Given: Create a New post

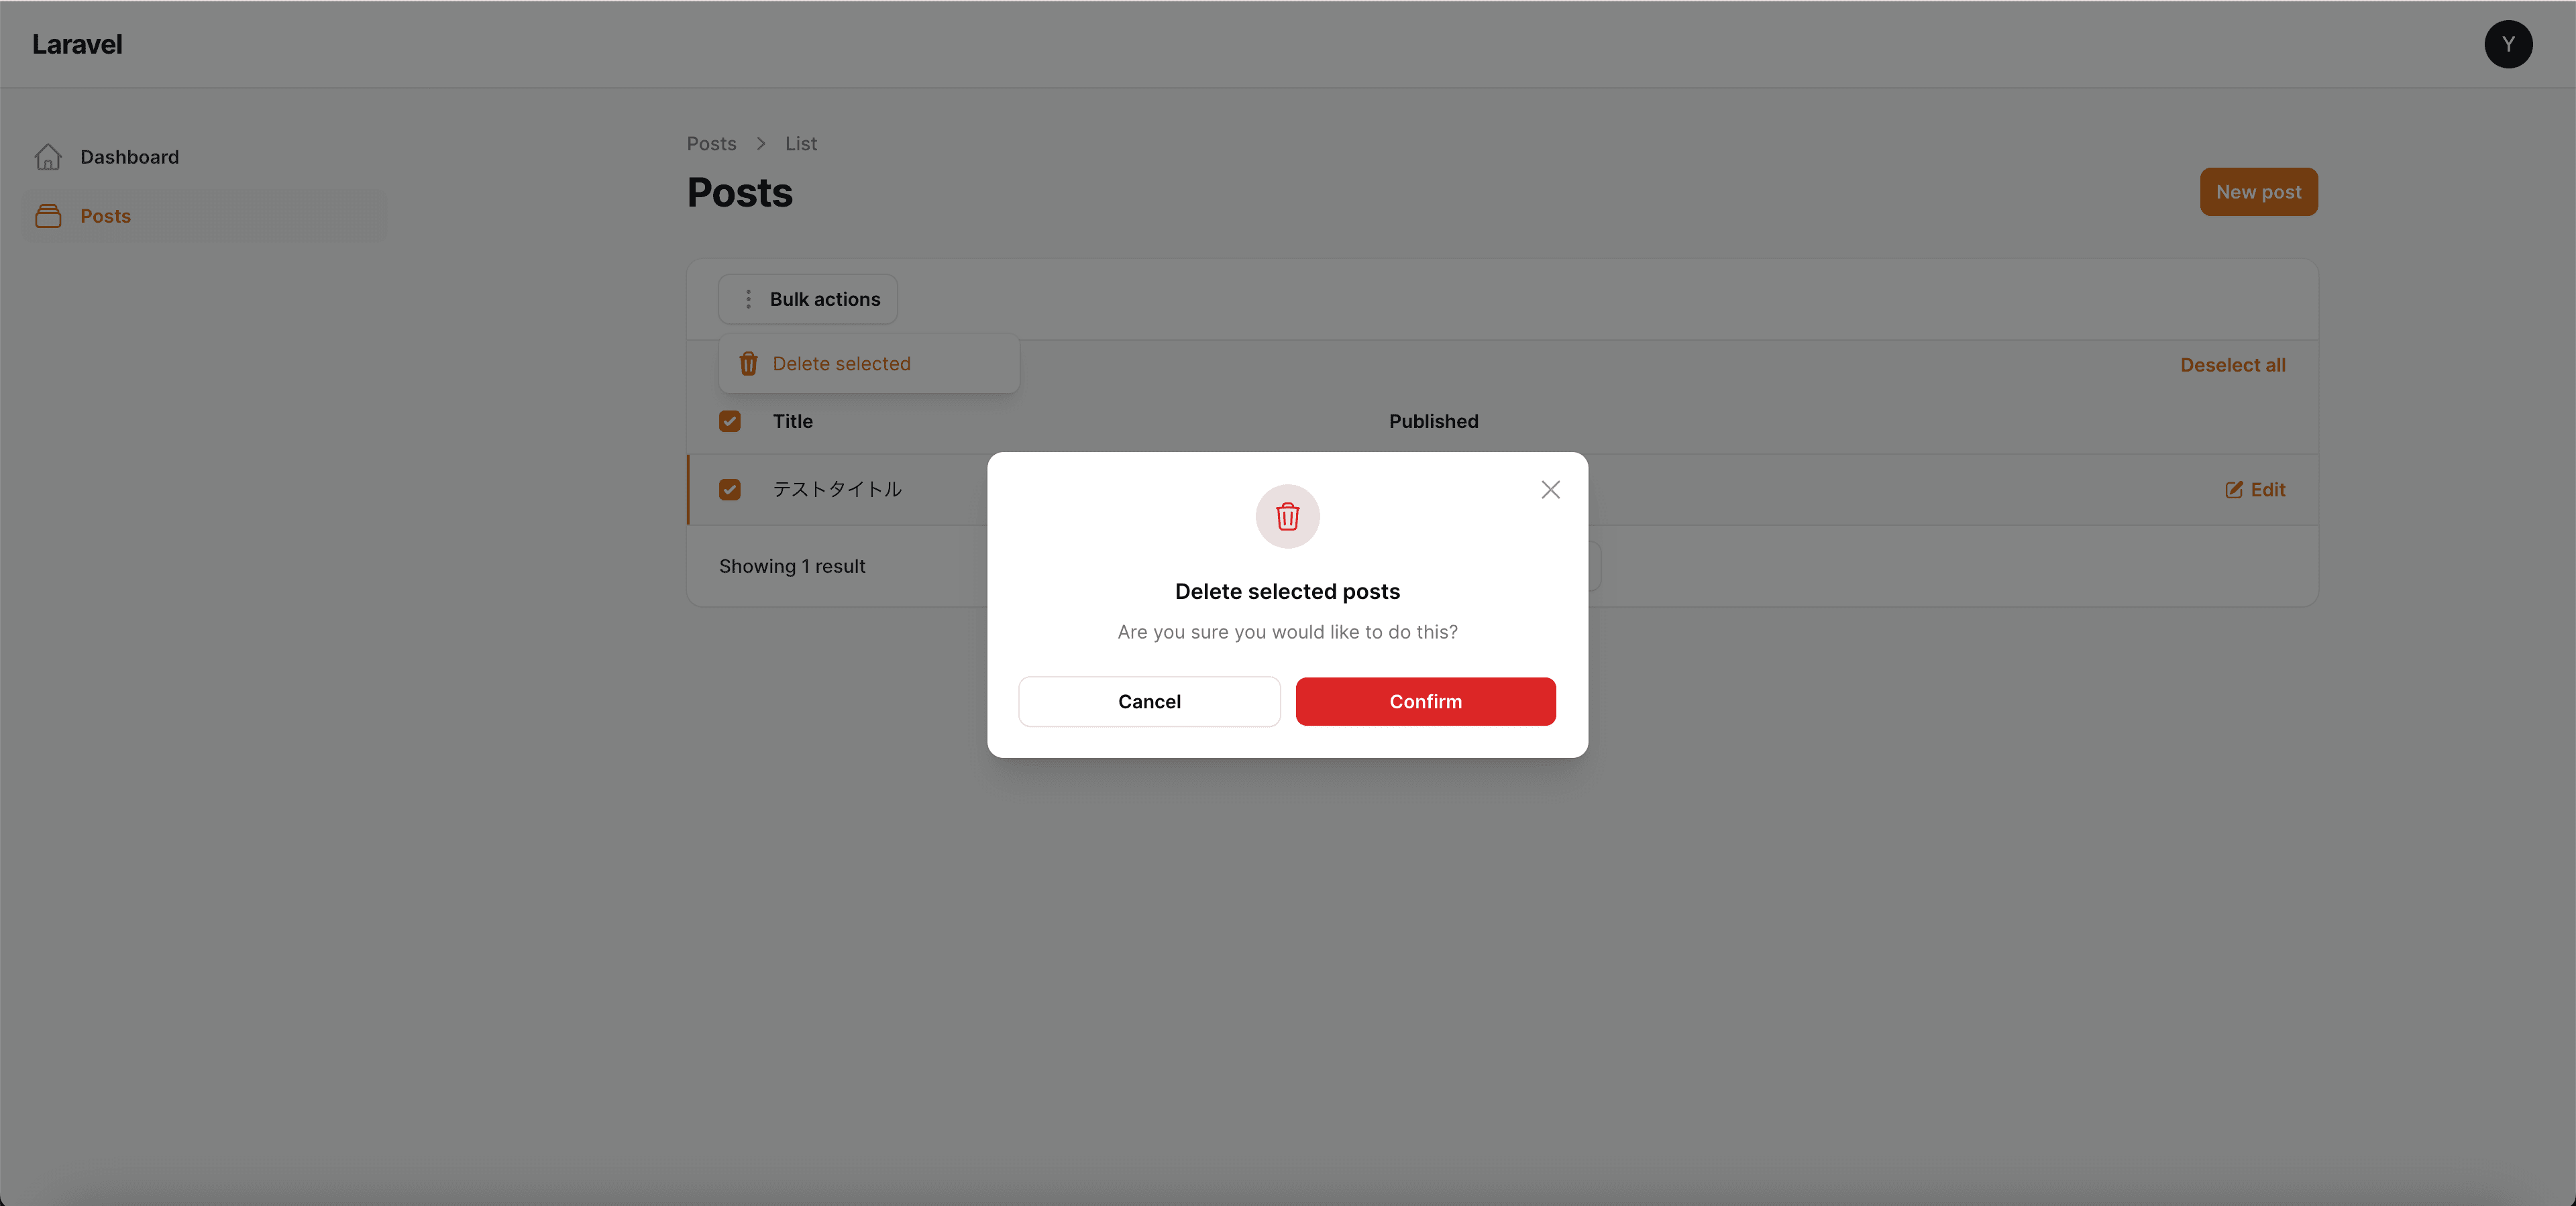Looking at the screenshot, I should click(2258, 192).
